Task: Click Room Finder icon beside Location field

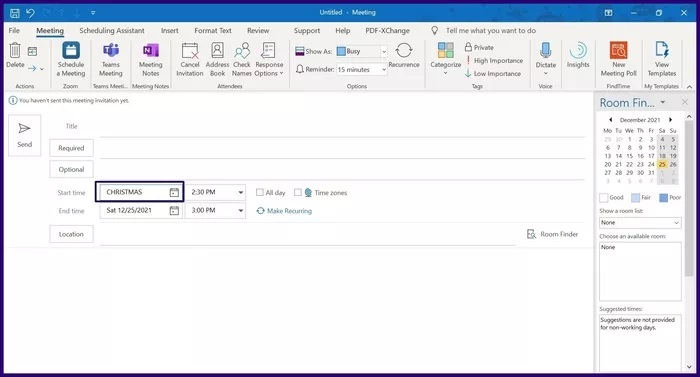Action: pos(531,234)
